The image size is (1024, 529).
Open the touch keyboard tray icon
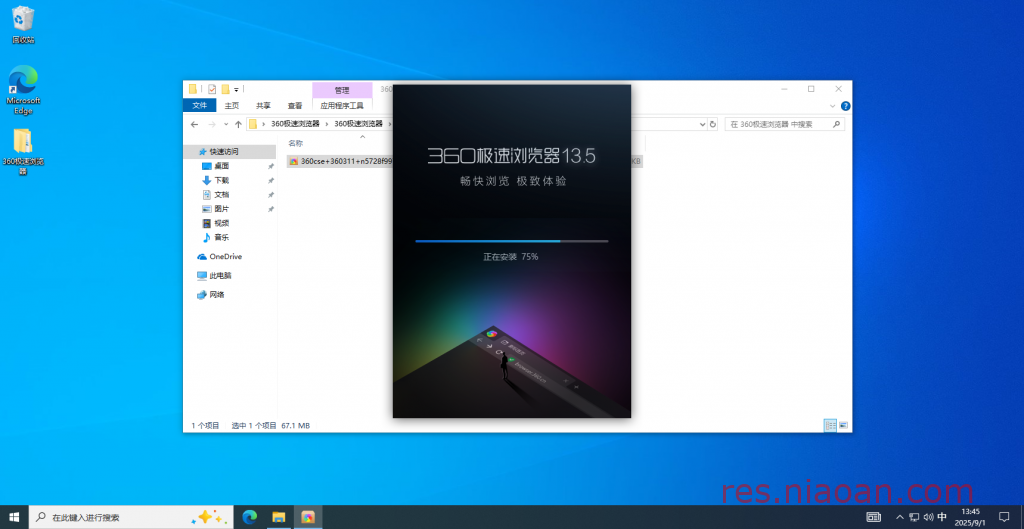point(874,517)
